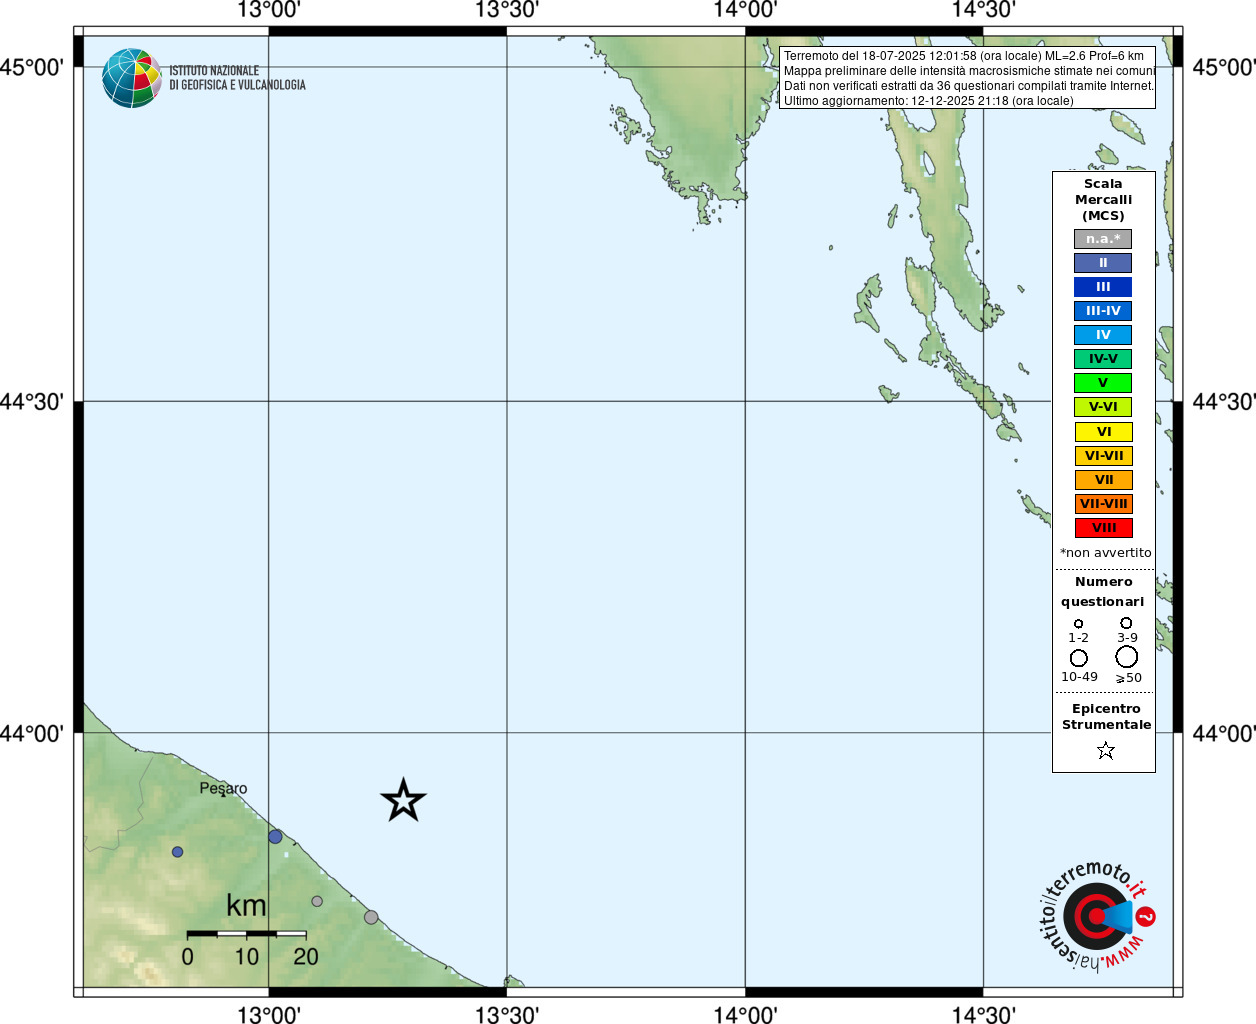1256x1024 pixels.
Task: Click the grey marker furthest down the coast
Action: tap(371, 917)
